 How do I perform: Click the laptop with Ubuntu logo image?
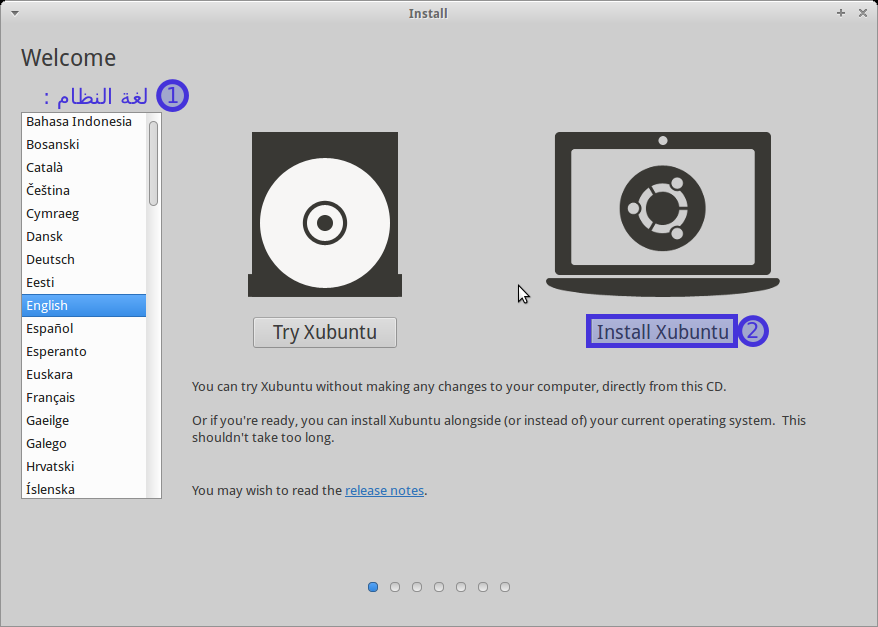pos(662,214)
